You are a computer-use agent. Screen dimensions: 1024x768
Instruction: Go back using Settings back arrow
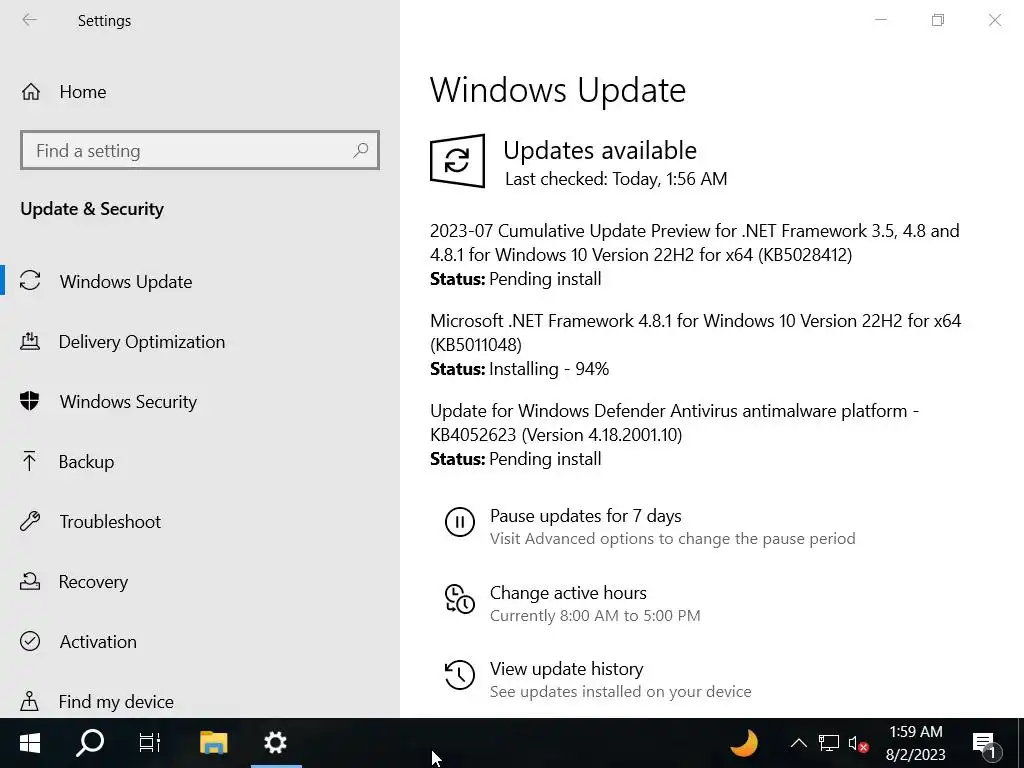coord(29,20)
